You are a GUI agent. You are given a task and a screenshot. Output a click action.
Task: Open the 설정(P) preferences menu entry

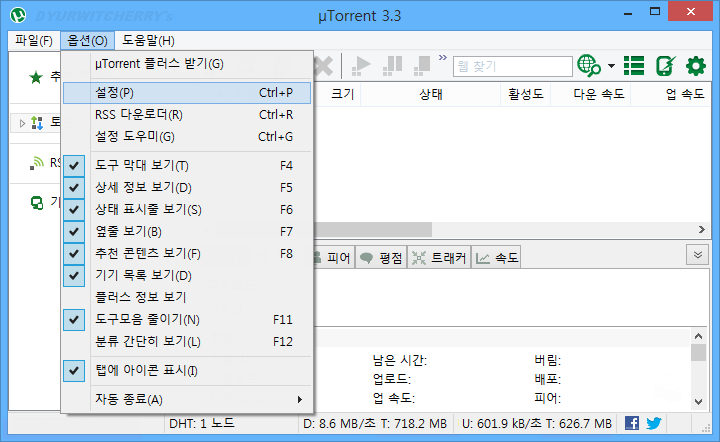[187, 93]
